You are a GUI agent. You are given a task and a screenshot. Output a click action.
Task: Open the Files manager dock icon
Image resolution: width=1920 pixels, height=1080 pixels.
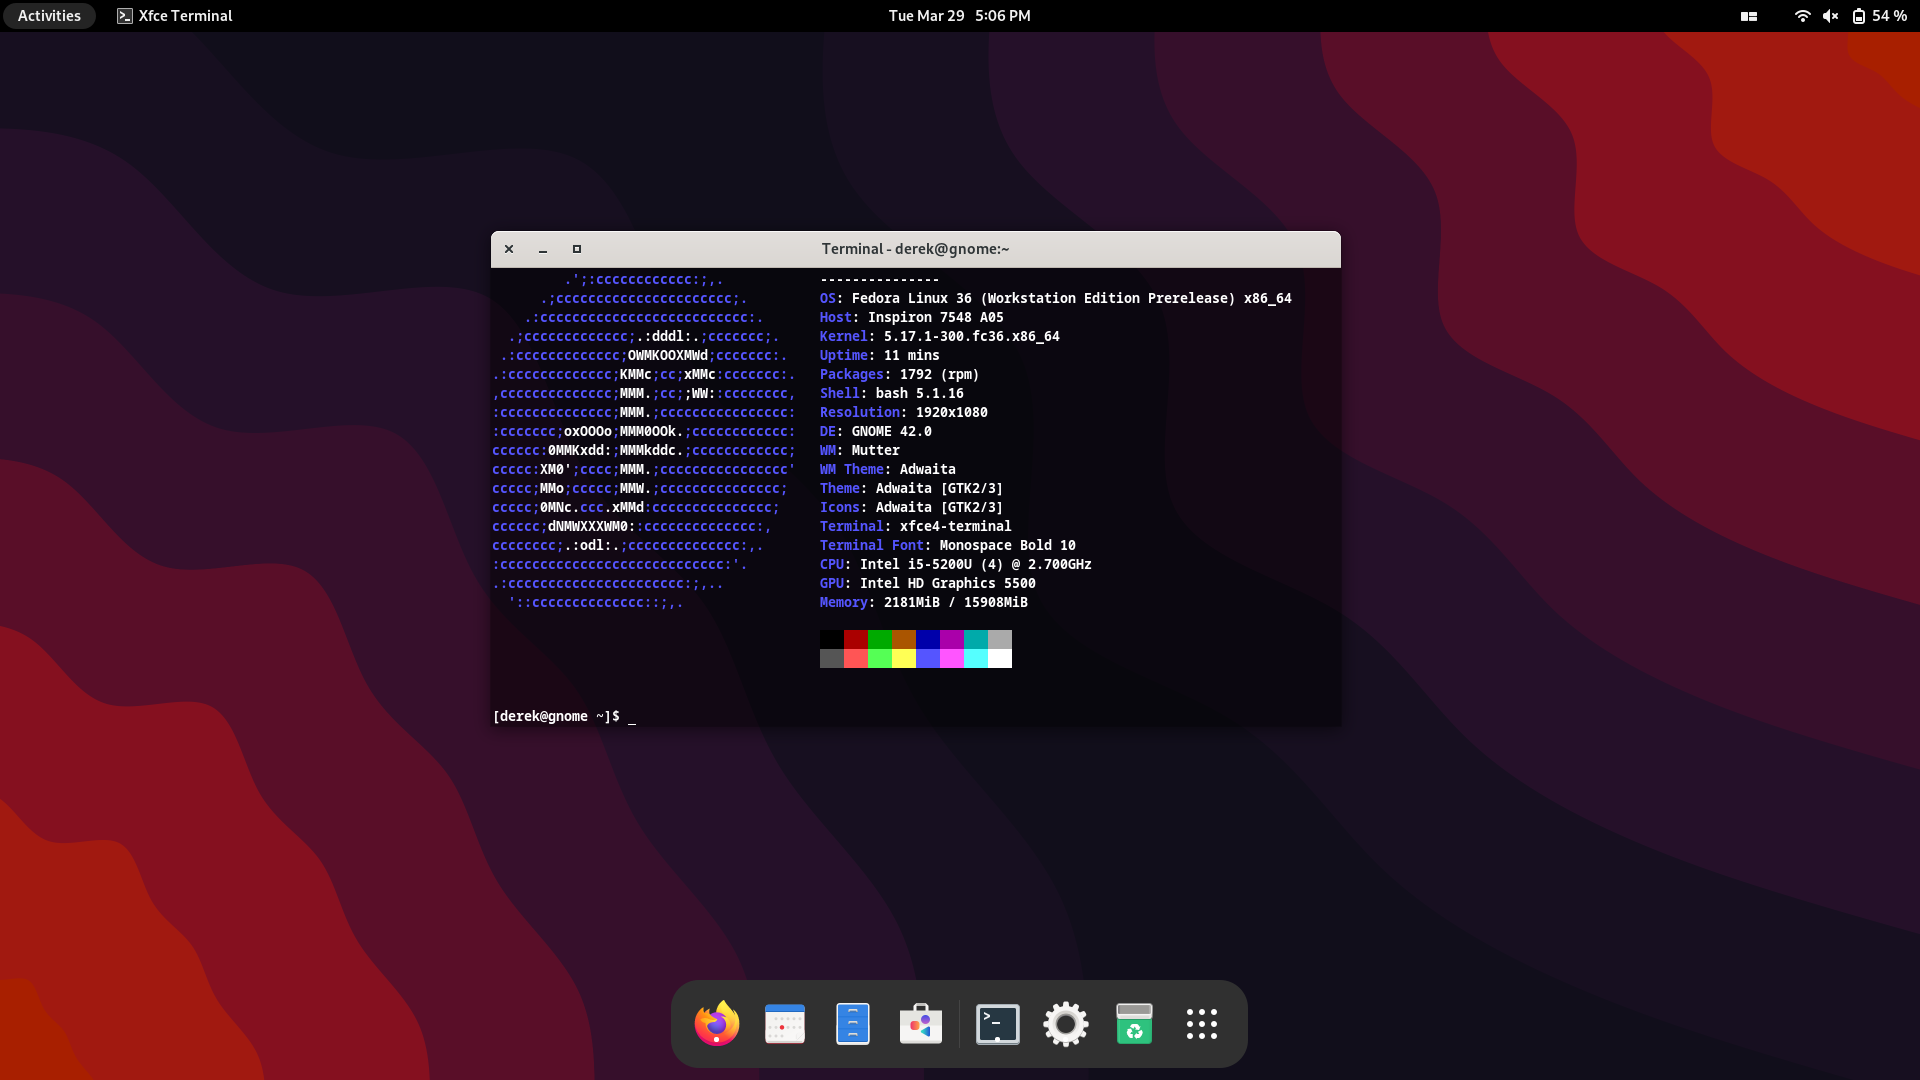point(853,1024)
